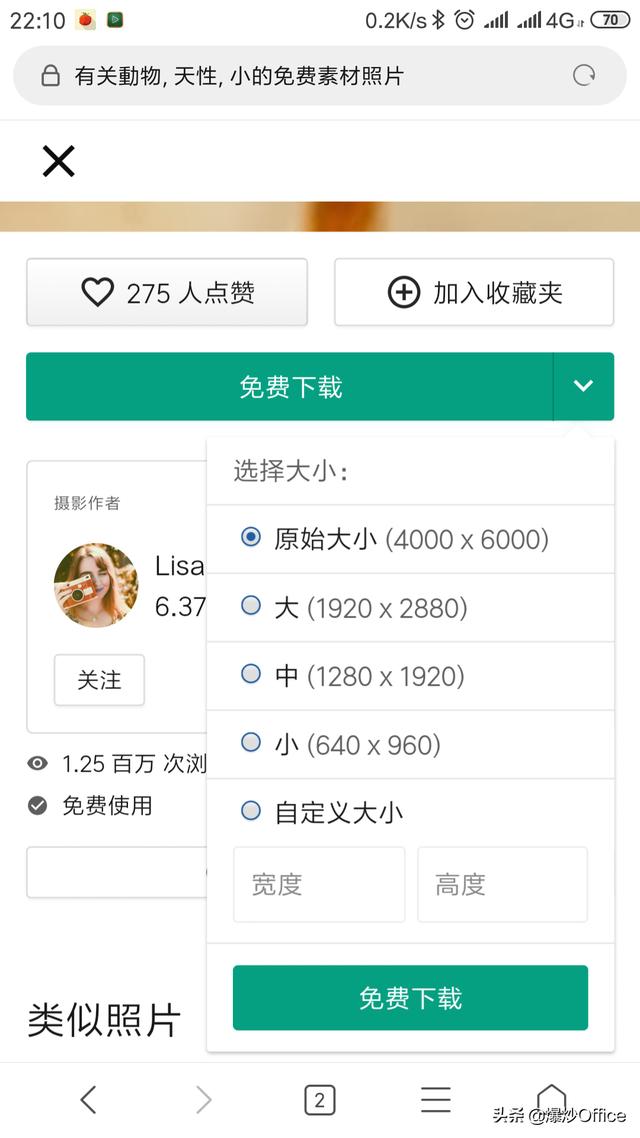Go to browser home page
The height and width of the screenshot is (1138, 640).
tap(551, 1098)
